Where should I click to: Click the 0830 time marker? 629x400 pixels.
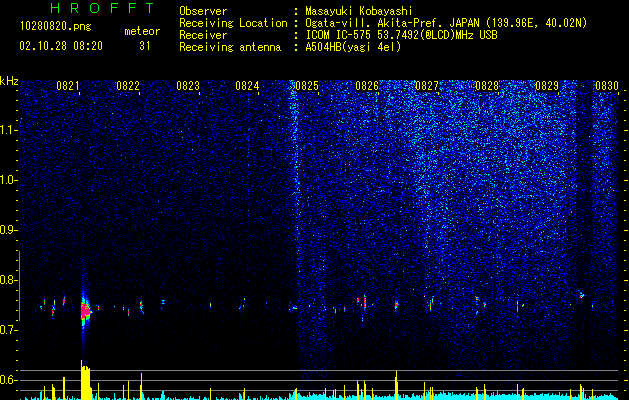[x=607, y=86]
